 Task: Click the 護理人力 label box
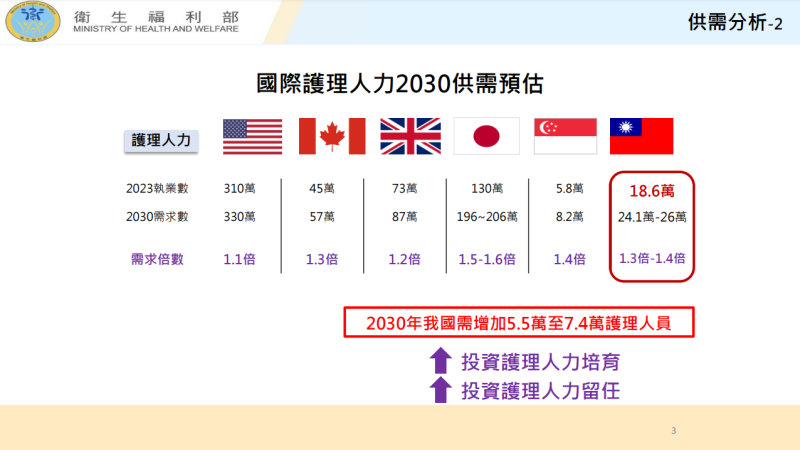(x=161, y=140)
